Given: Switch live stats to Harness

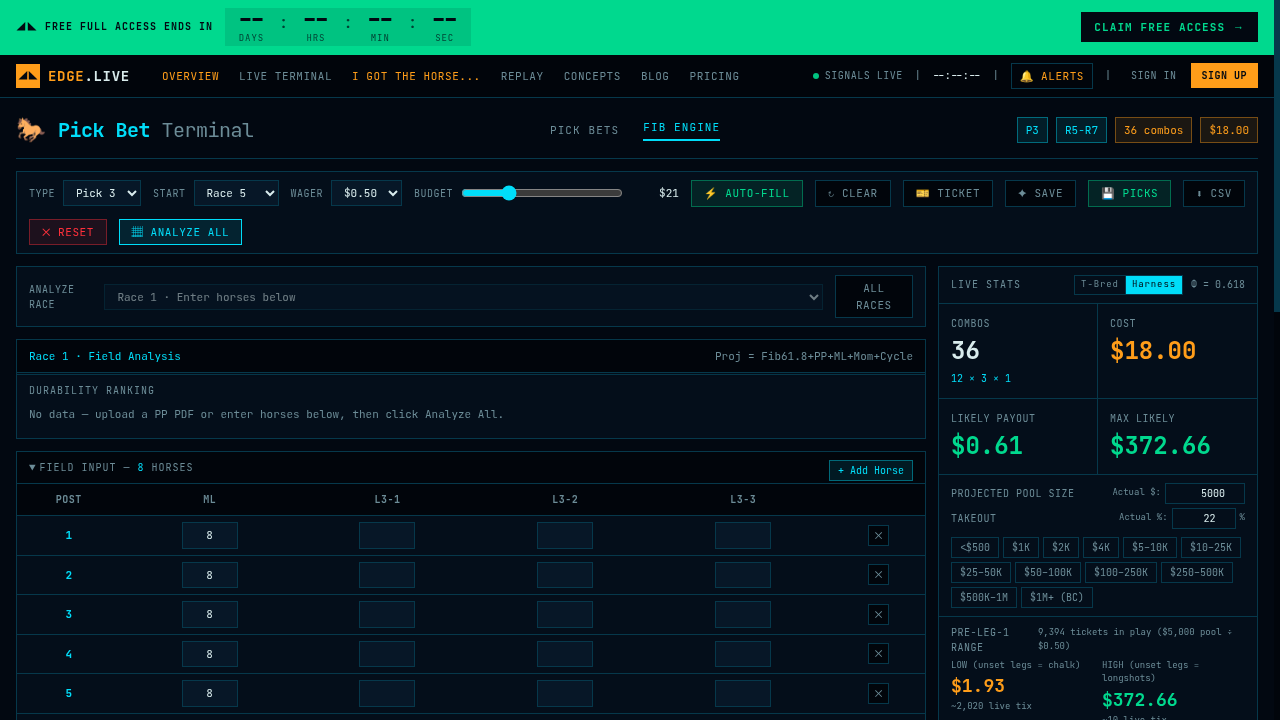Looking at the screenshot, I should [1154, 285].
